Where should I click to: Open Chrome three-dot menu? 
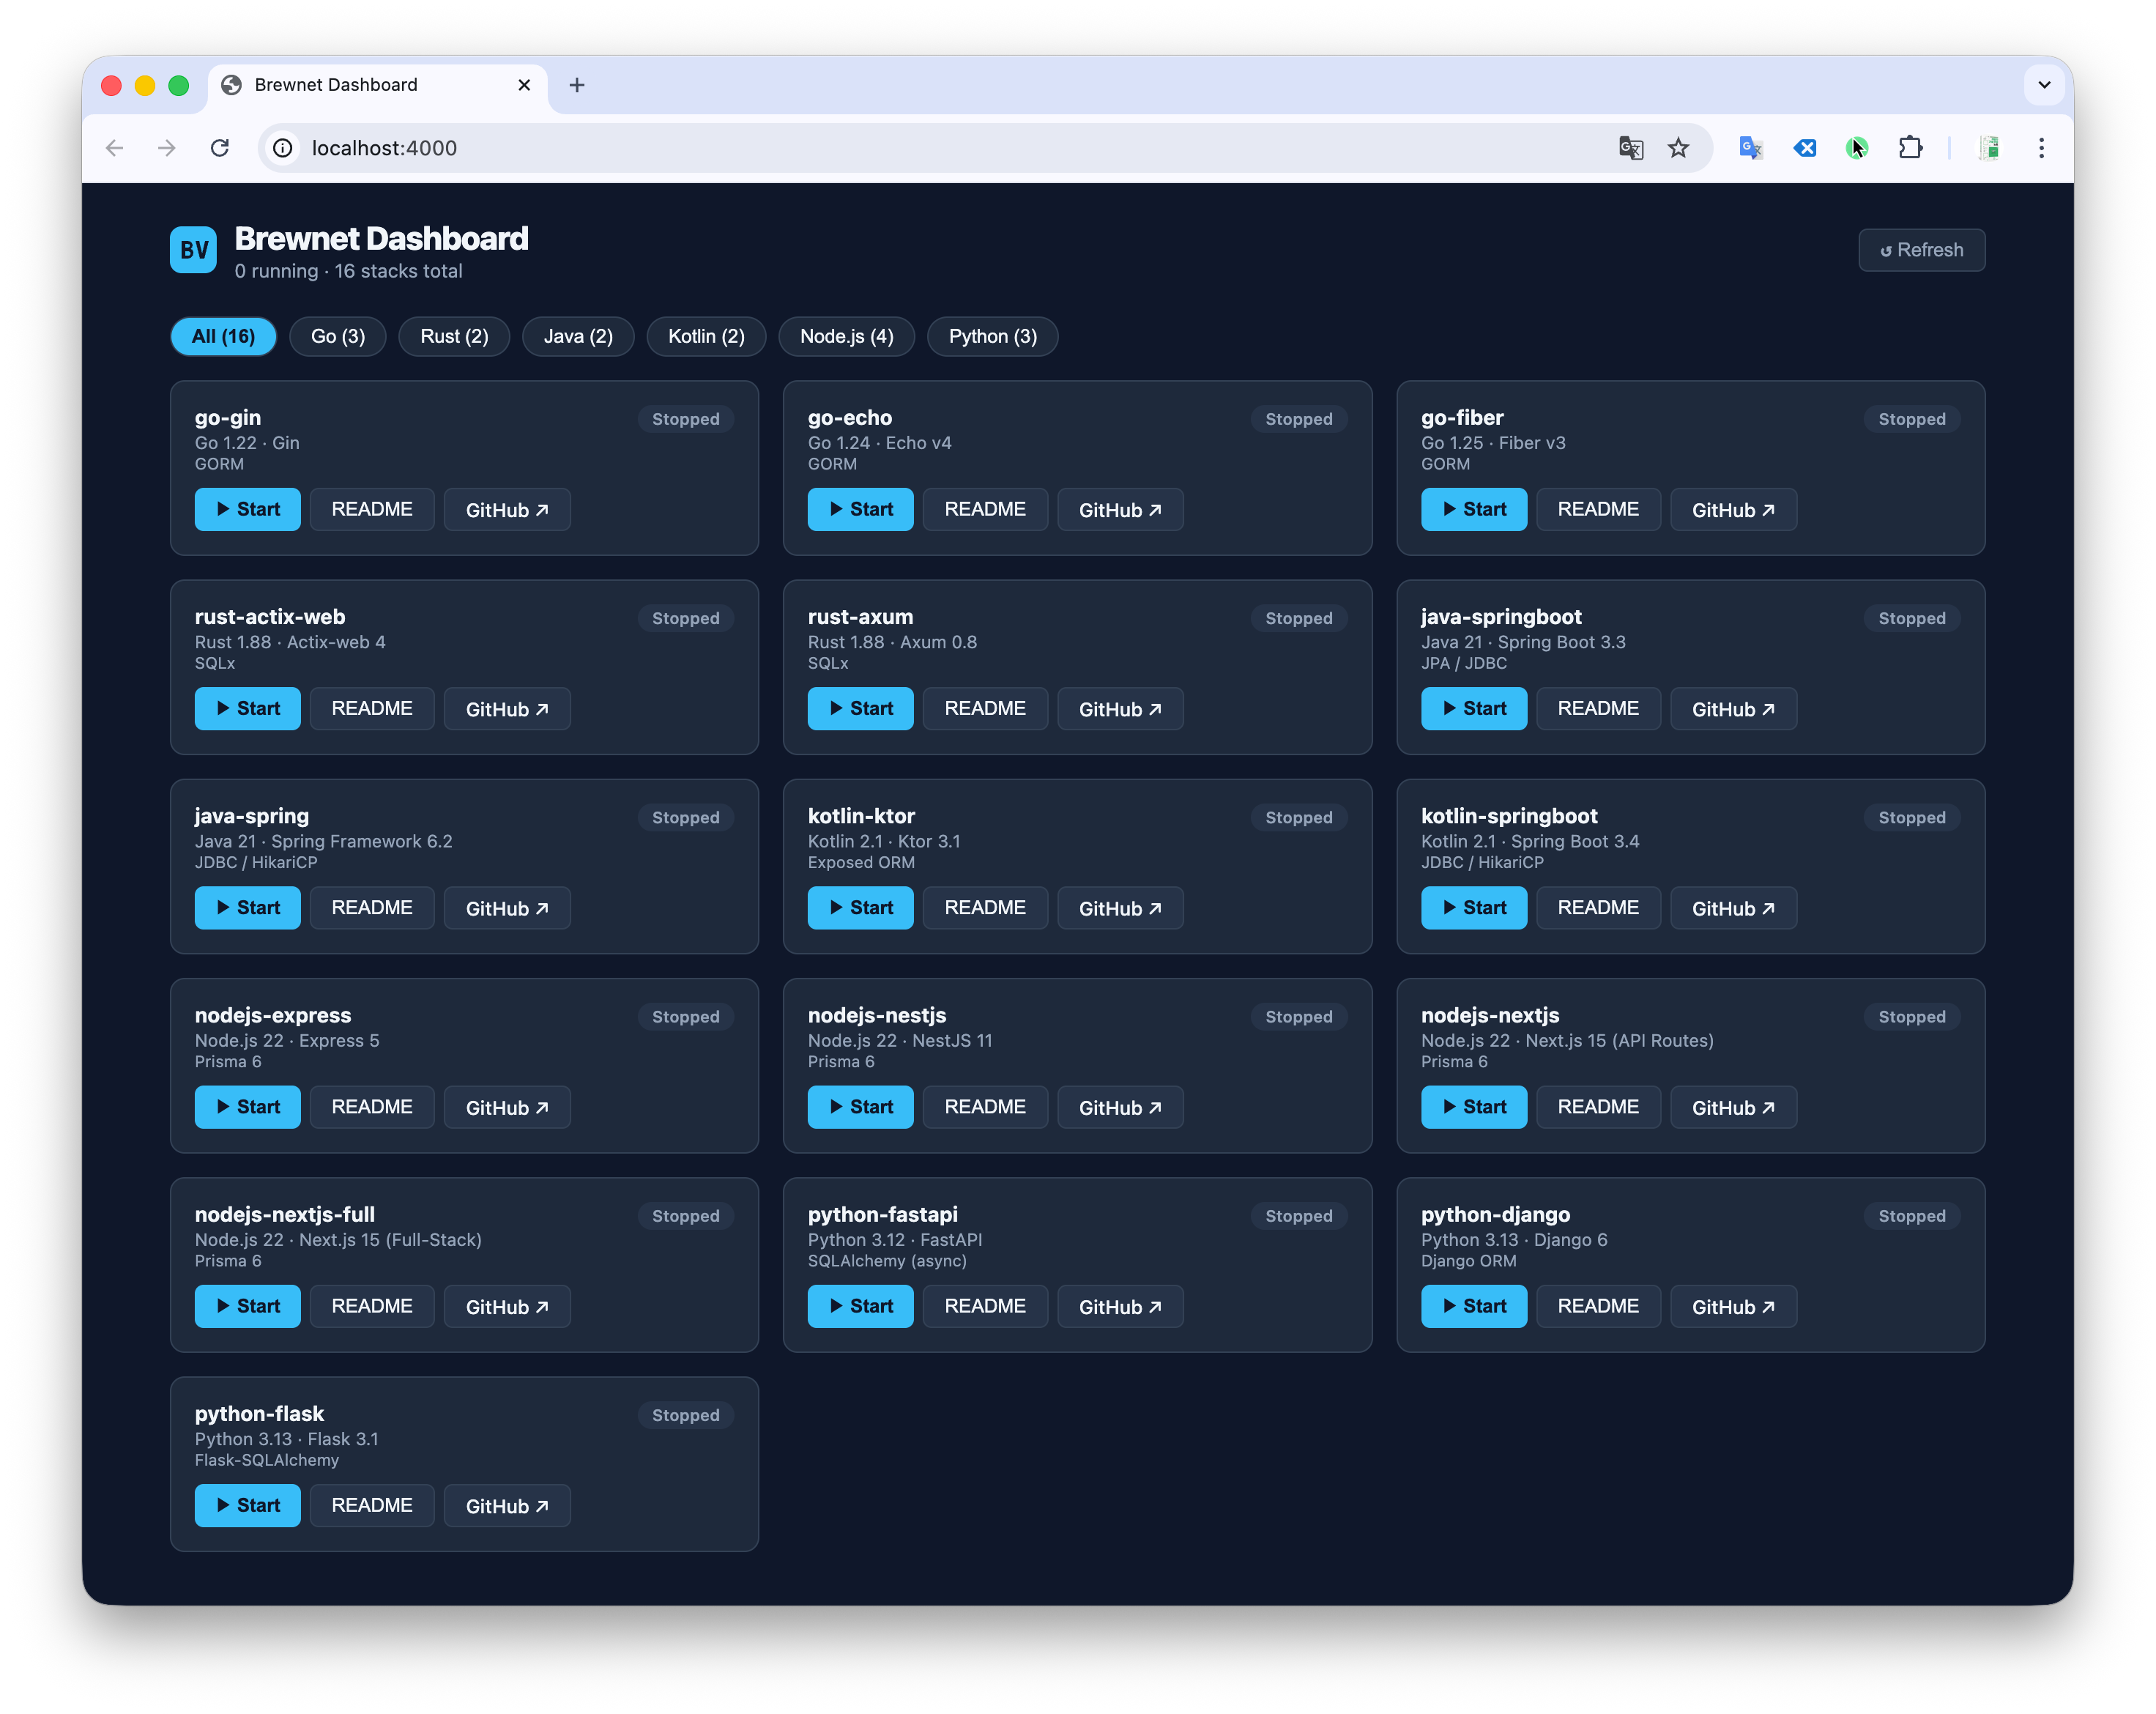2041,148
